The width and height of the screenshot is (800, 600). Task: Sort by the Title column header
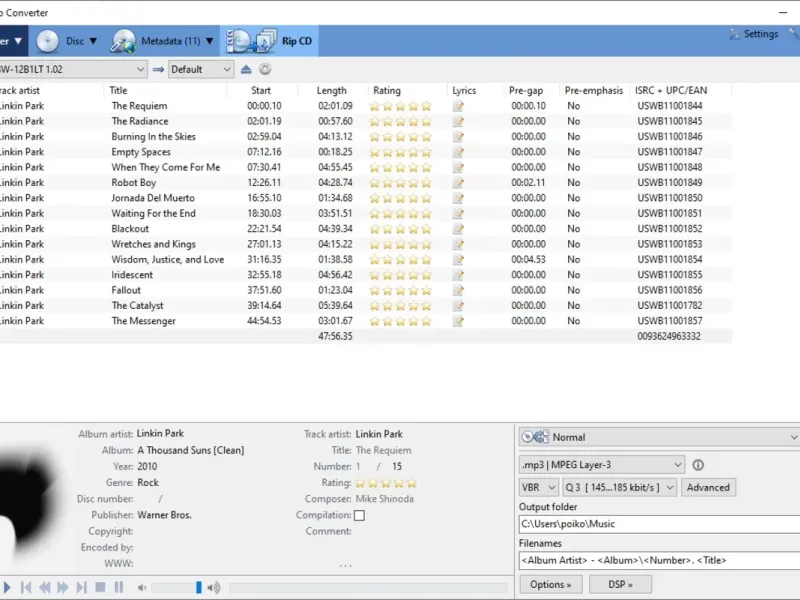point(118,90)
